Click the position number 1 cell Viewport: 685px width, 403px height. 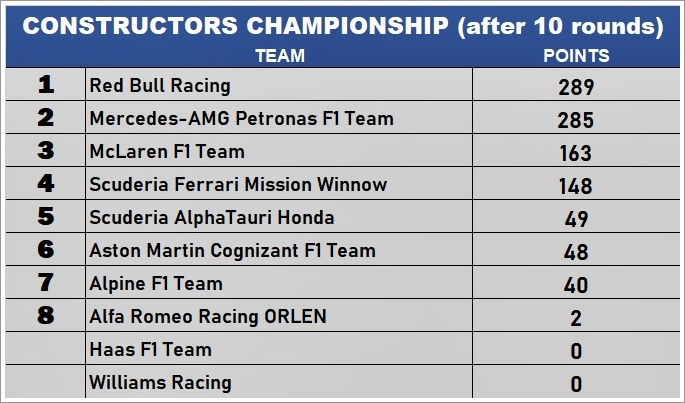click(45, 86)
